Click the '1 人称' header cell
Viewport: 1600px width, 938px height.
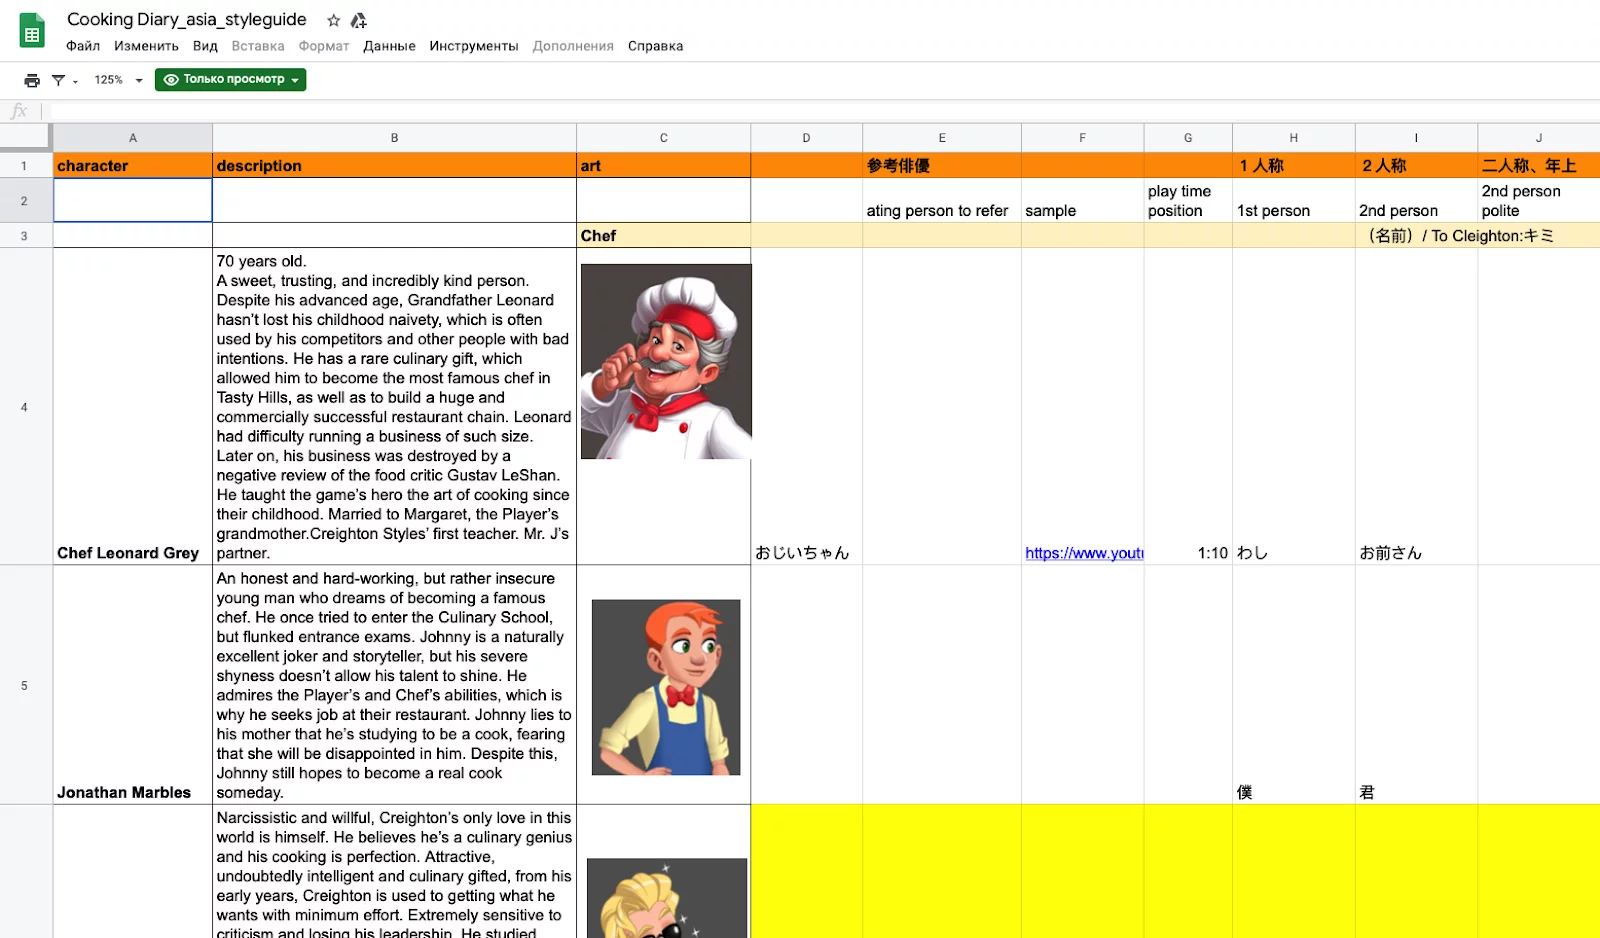click(1293, 166)
